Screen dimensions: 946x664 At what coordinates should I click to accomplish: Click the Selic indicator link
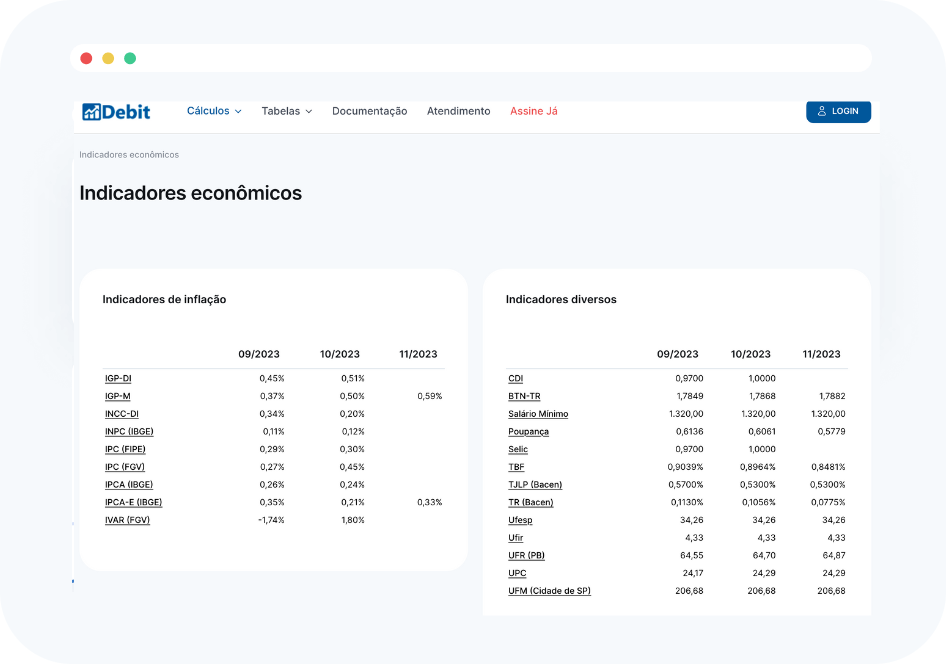518,449
